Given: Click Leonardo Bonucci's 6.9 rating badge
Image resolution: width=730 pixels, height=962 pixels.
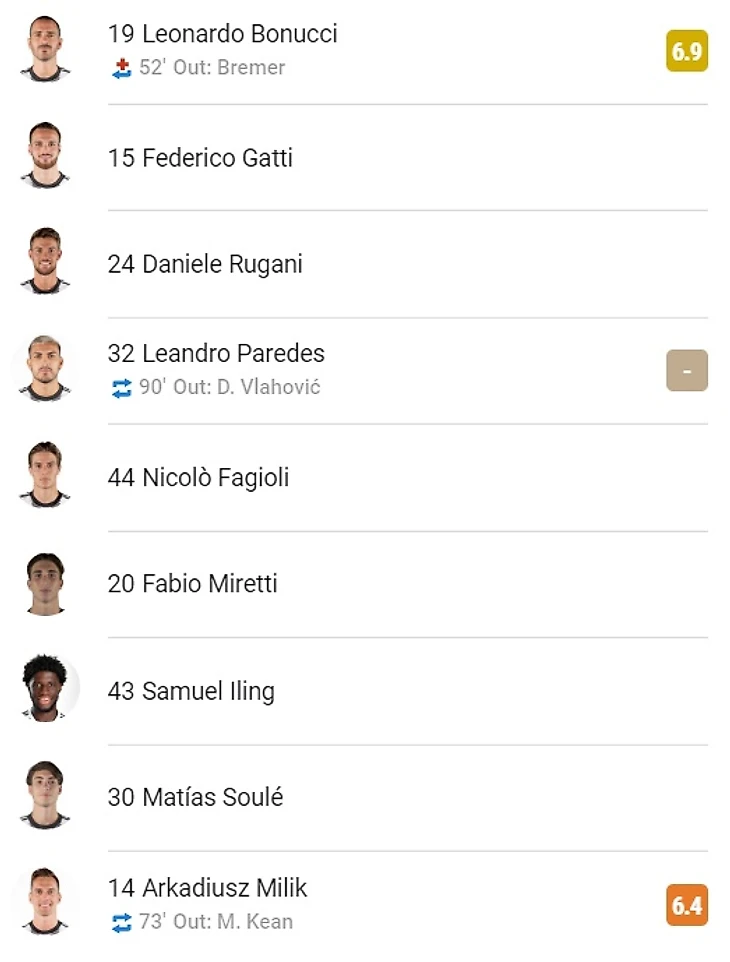Looking at the screenshot, I should (687, 51).
